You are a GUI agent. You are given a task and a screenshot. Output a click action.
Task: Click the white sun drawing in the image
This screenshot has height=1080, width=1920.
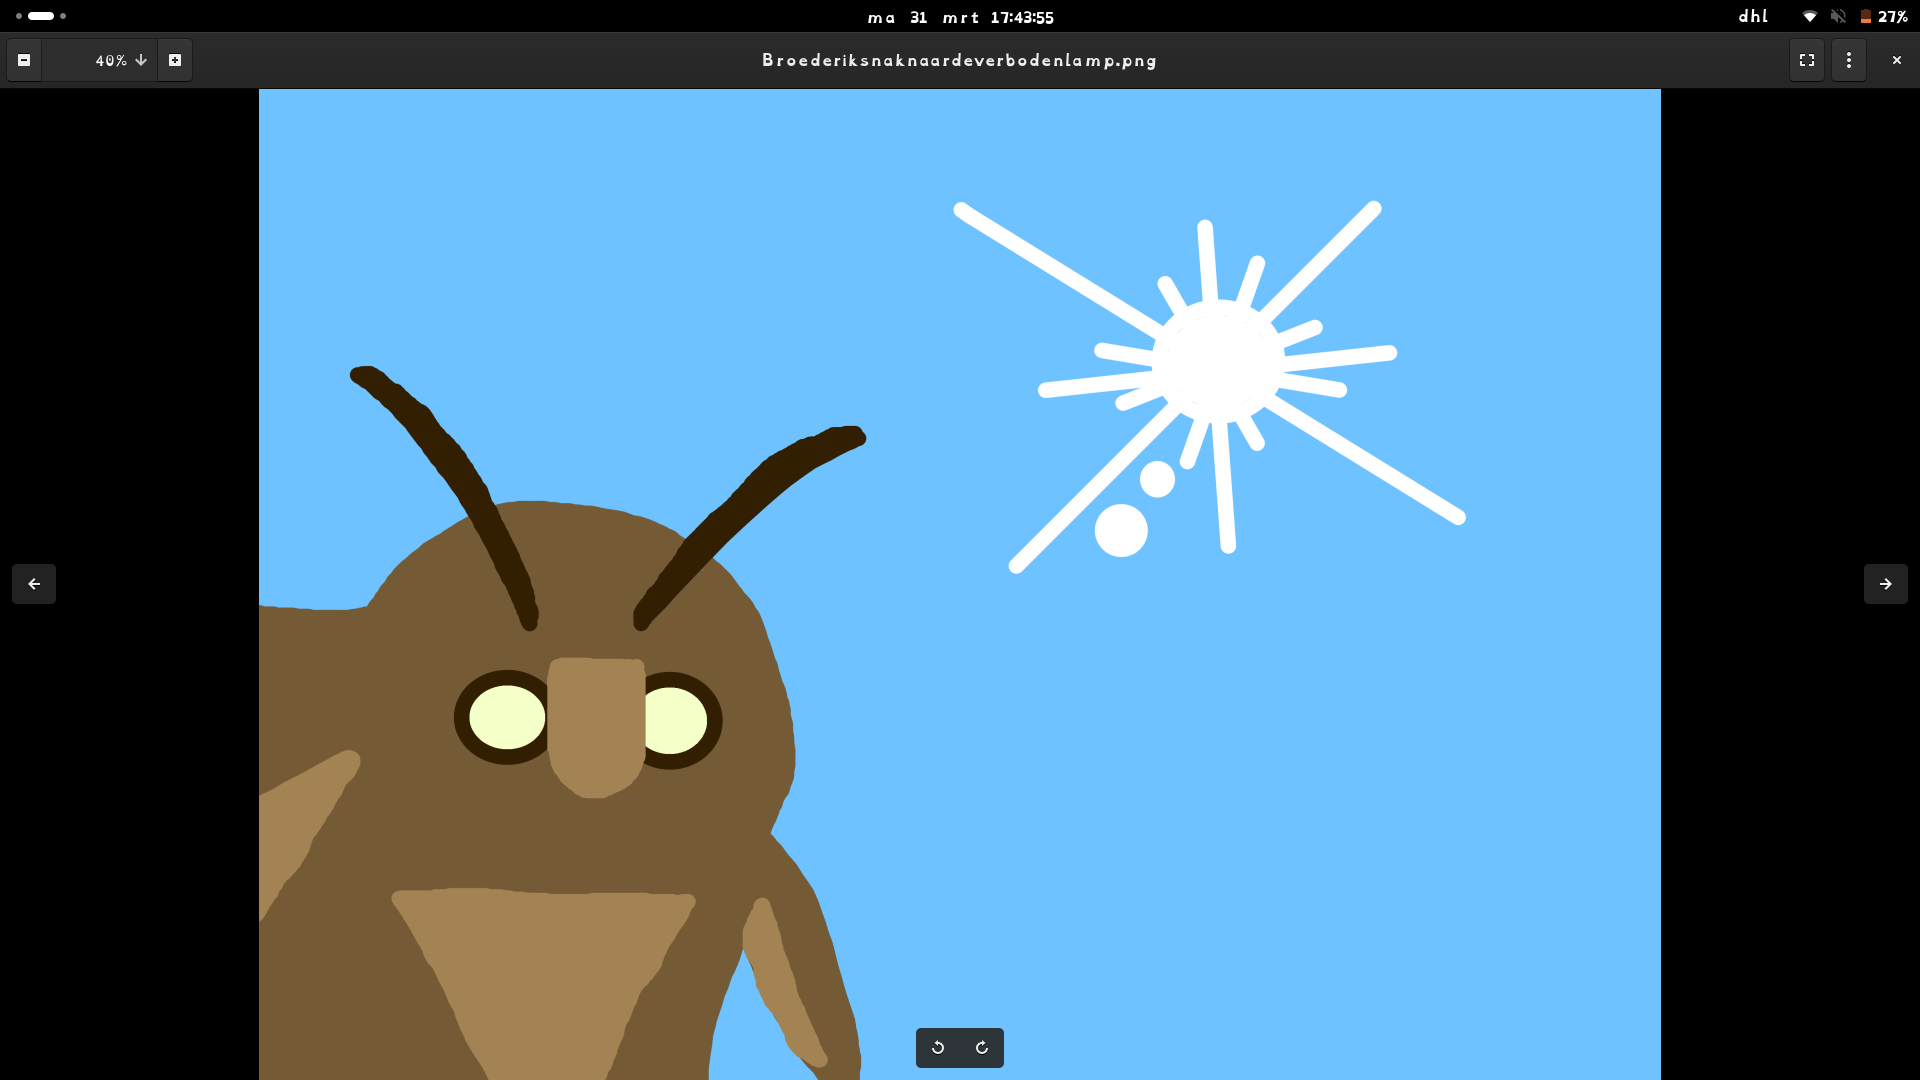(x=1217, y=362)
